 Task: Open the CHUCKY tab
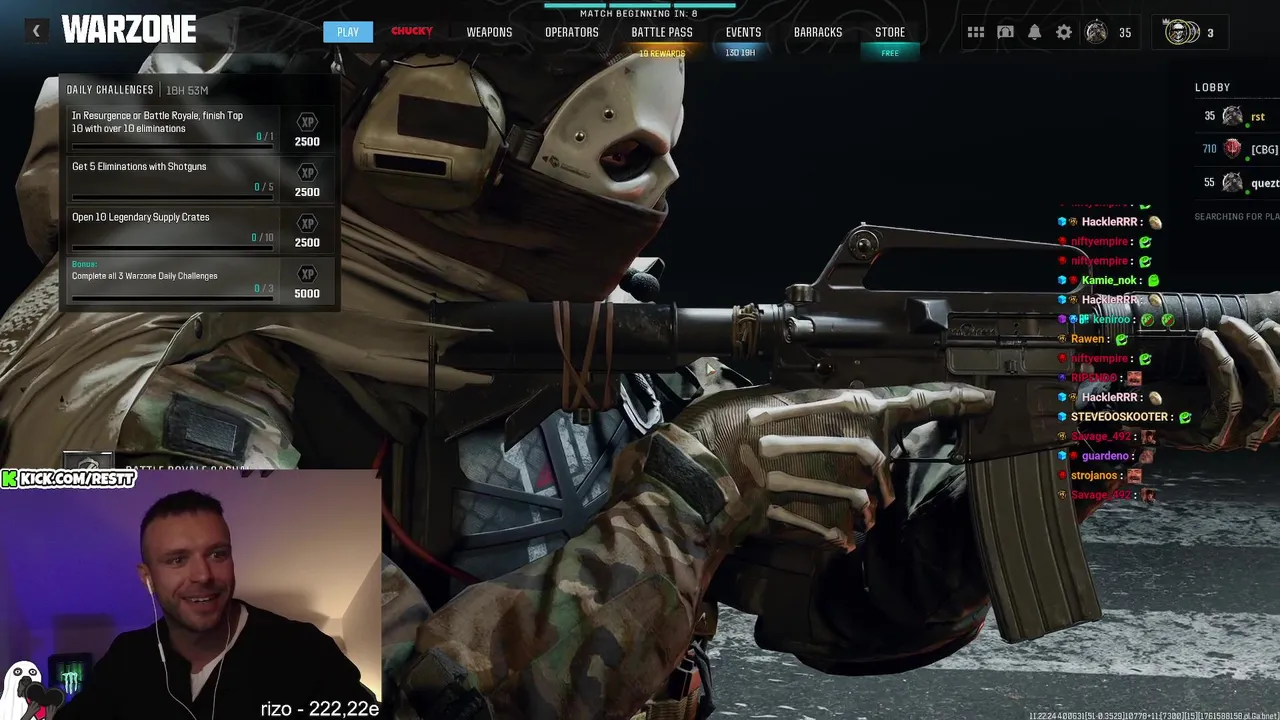coord(412,32)
